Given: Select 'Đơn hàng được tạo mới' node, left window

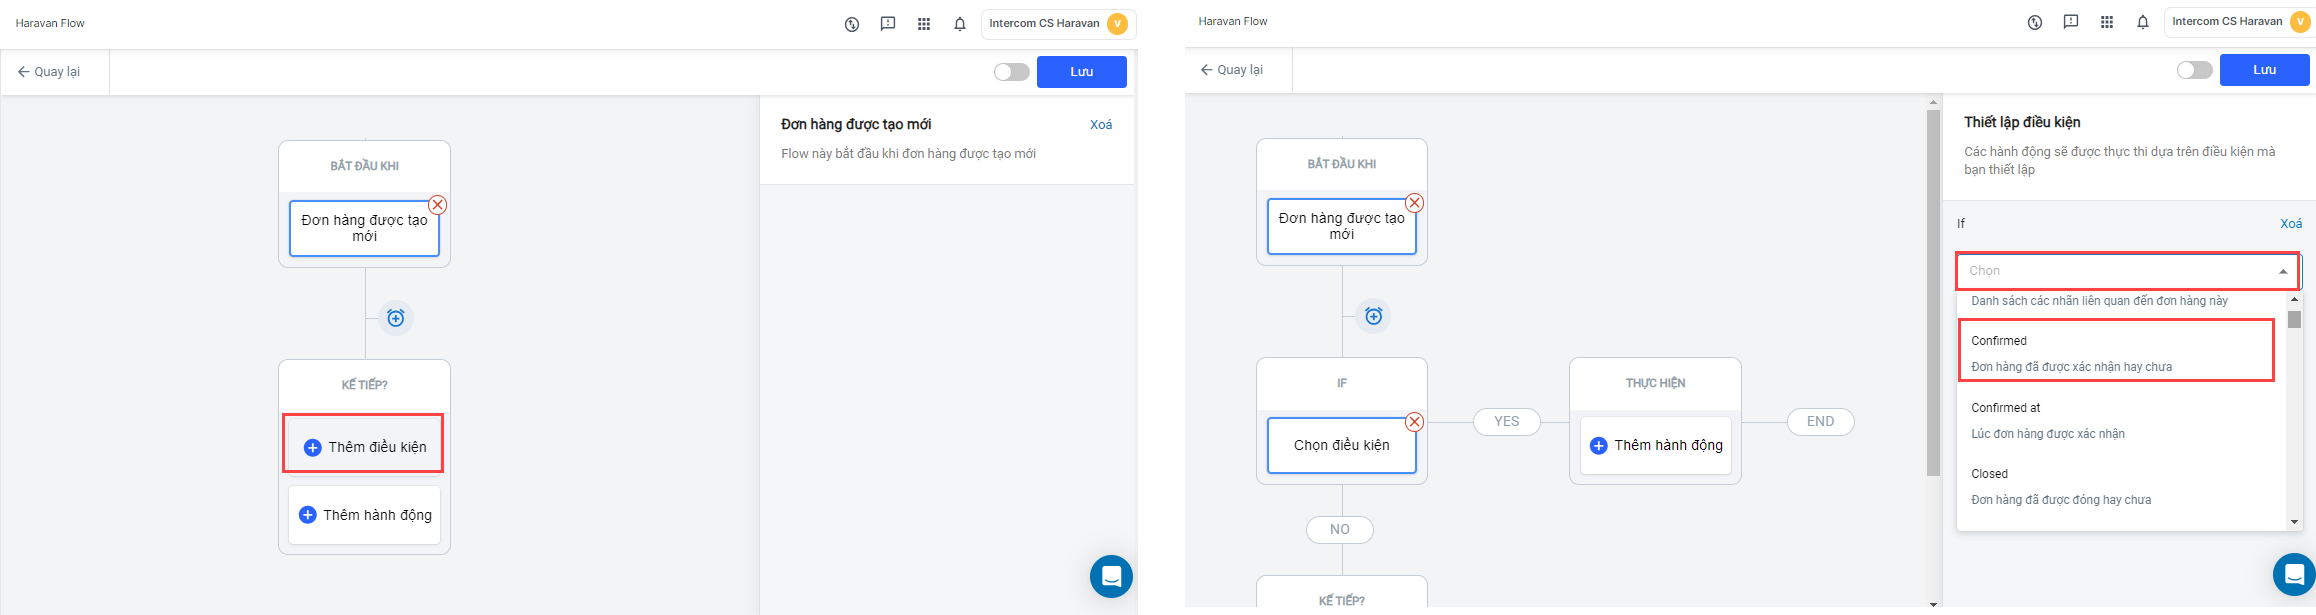Looking at the screenshot, I should 364,229.
